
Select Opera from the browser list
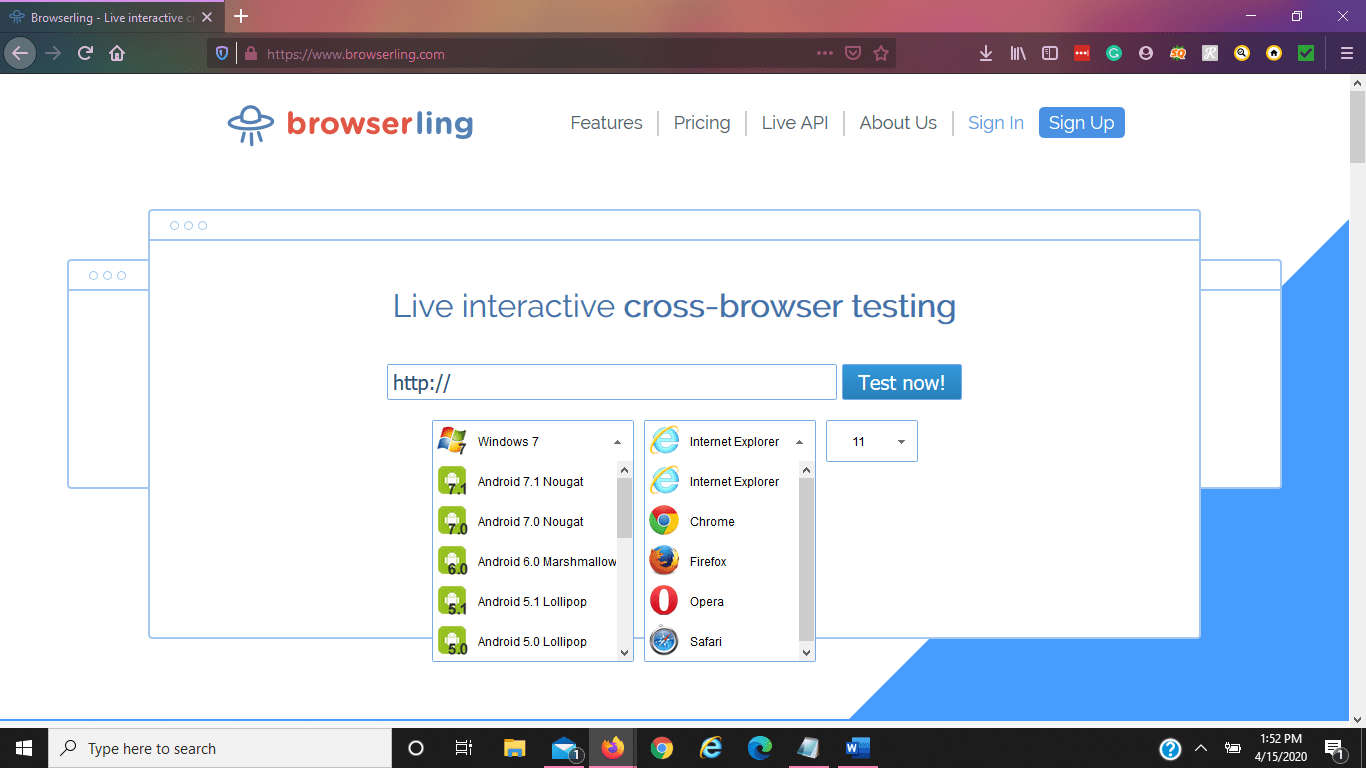tap(705, 601)
